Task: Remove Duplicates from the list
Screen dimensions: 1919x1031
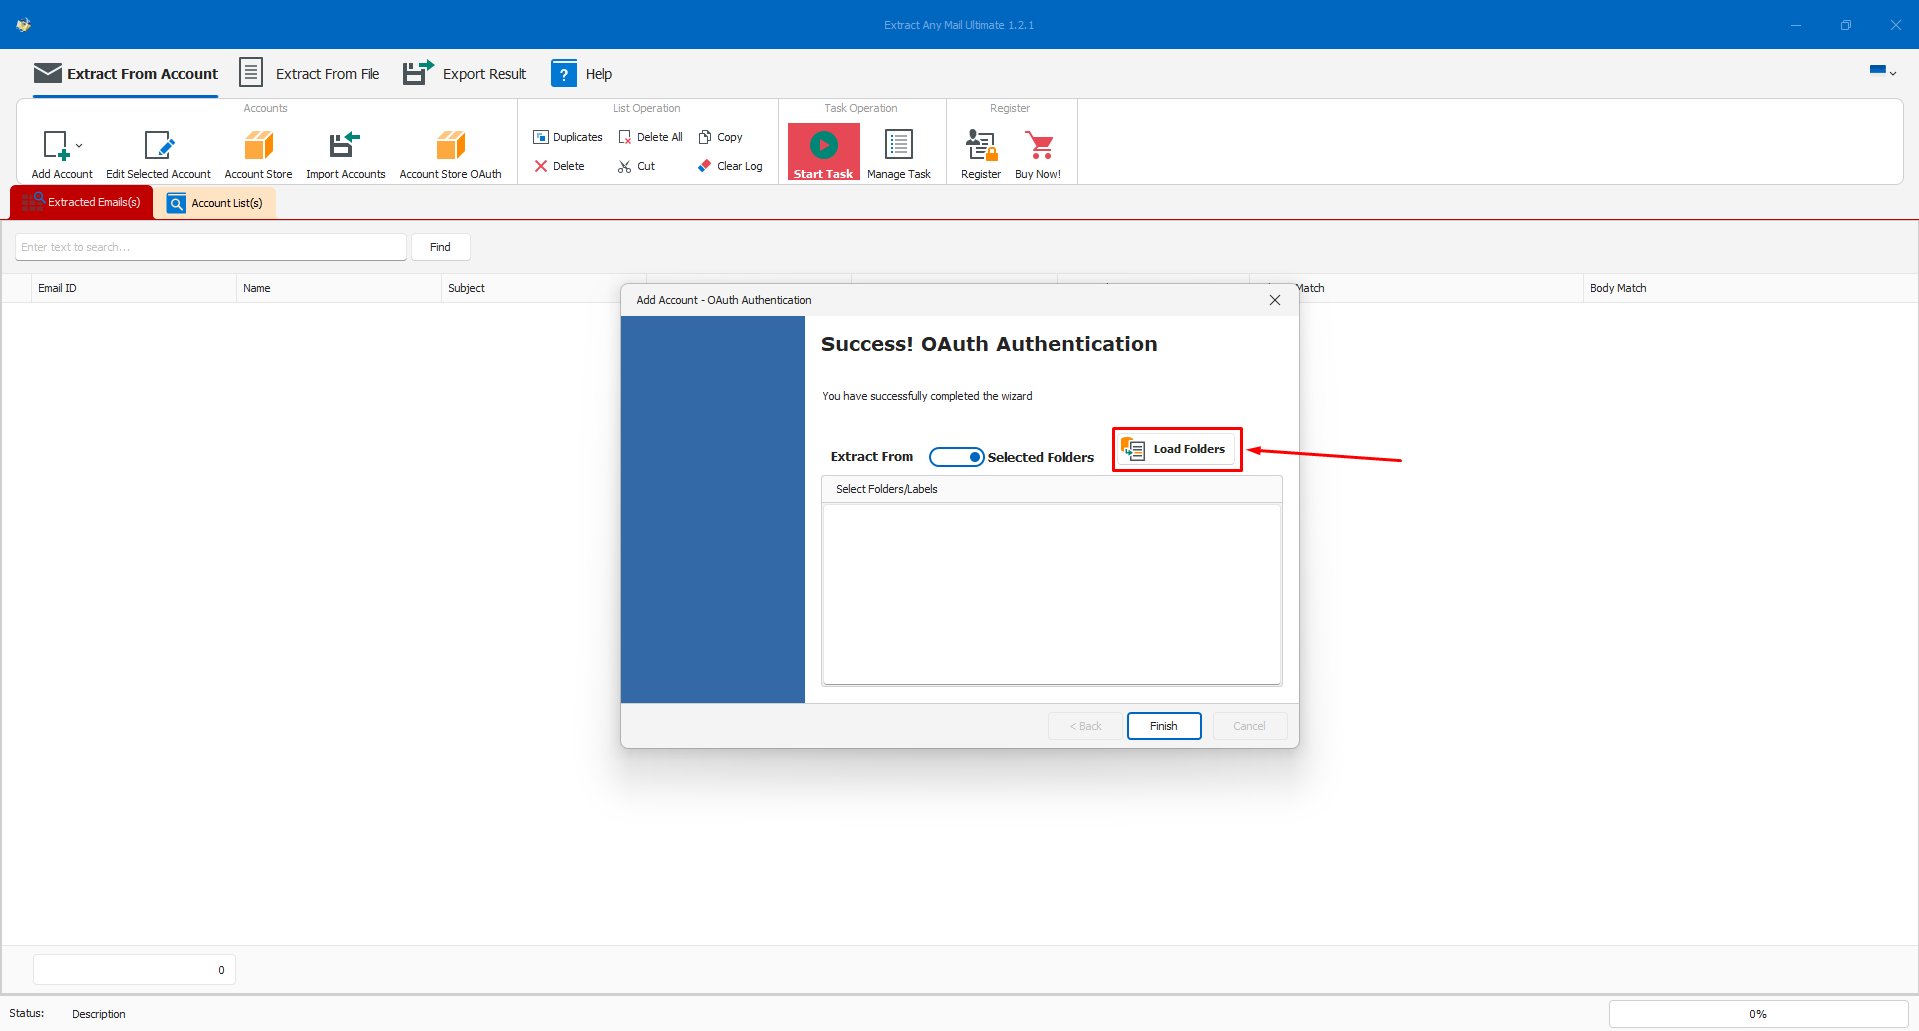Action: click(x=568, y=137)
